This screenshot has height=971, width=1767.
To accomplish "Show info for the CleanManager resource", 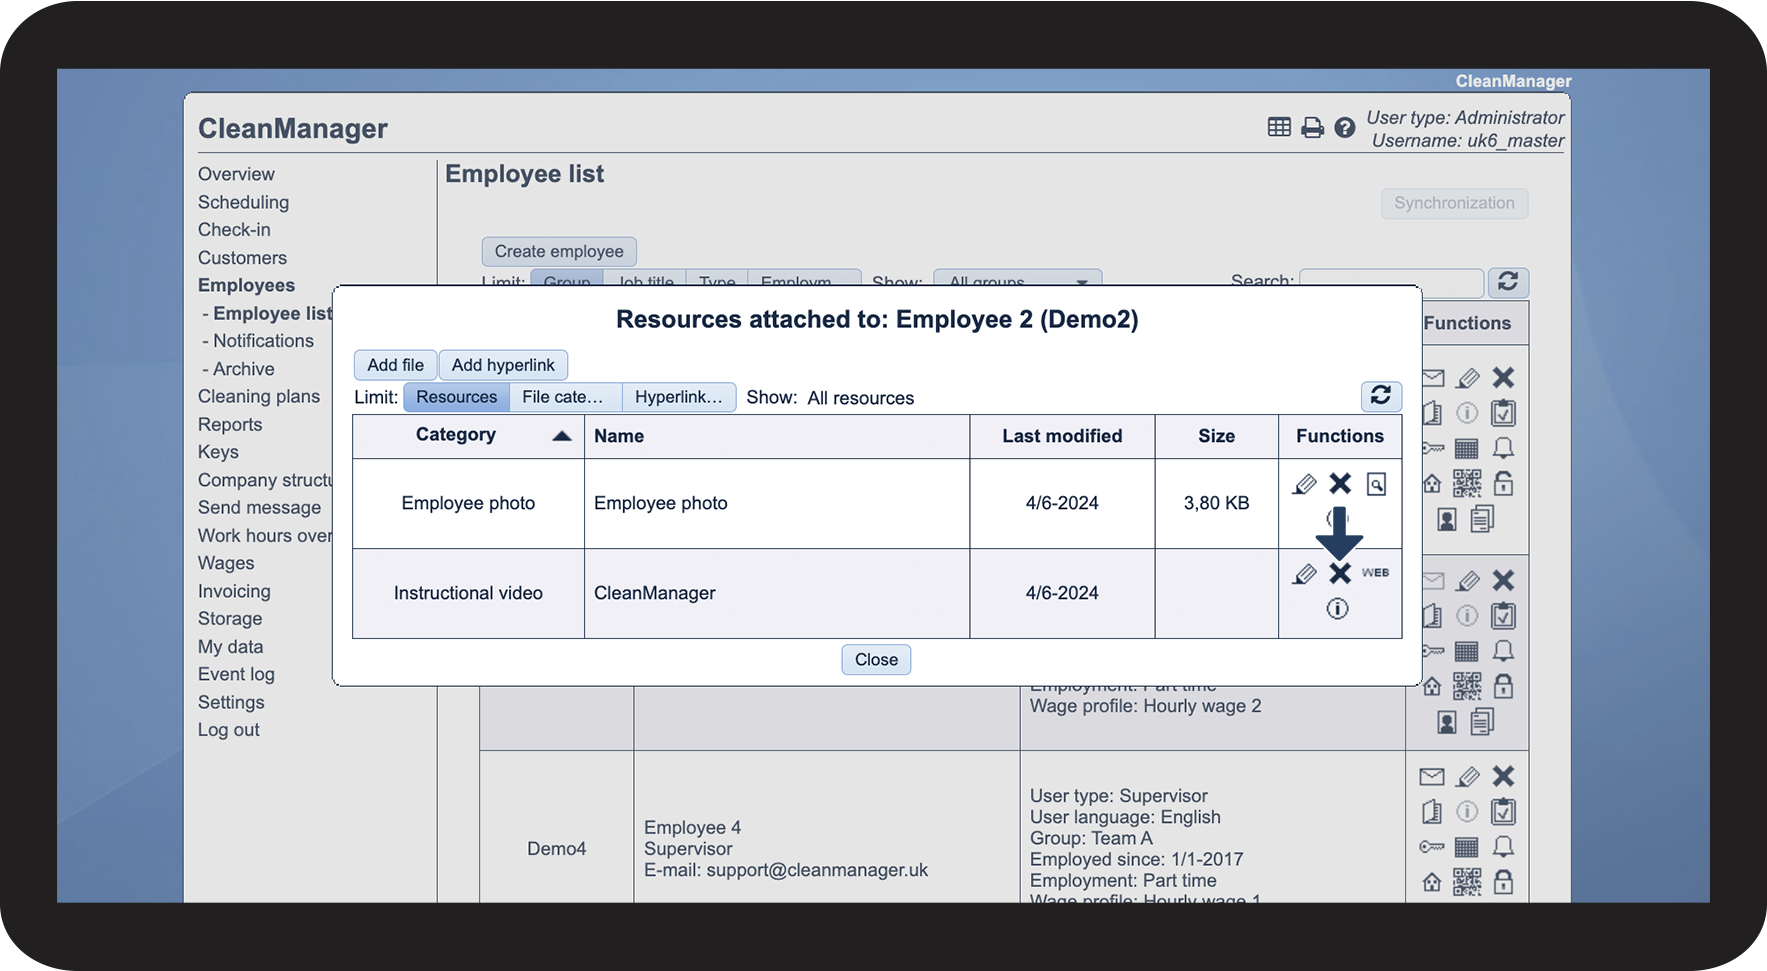I will (1337, 609).
